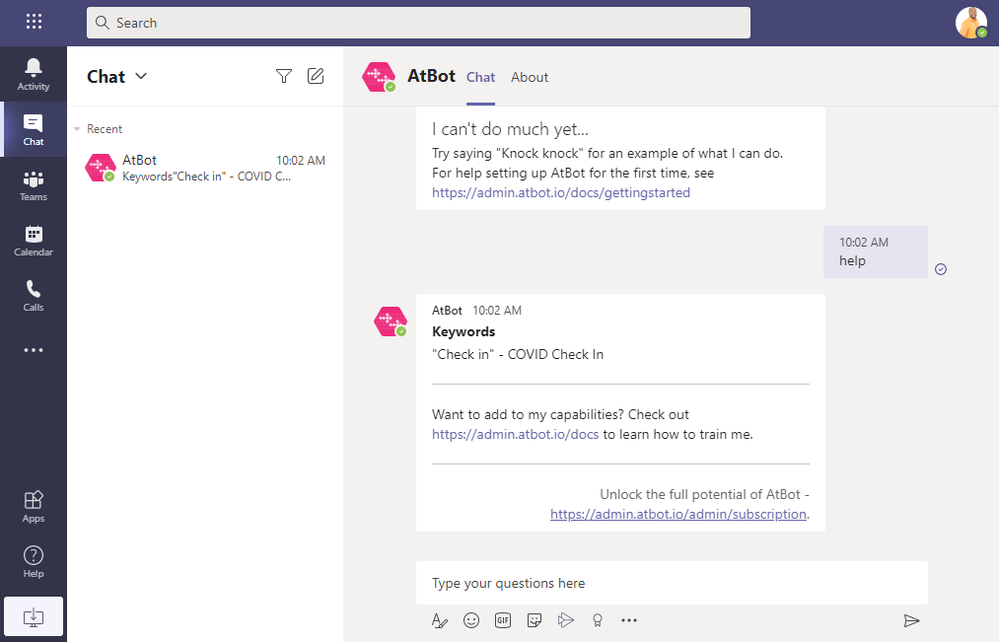The height and width of the screenshot is (642, 999).
Task: Go to Teams in sidebar
Action: point(33,185)
